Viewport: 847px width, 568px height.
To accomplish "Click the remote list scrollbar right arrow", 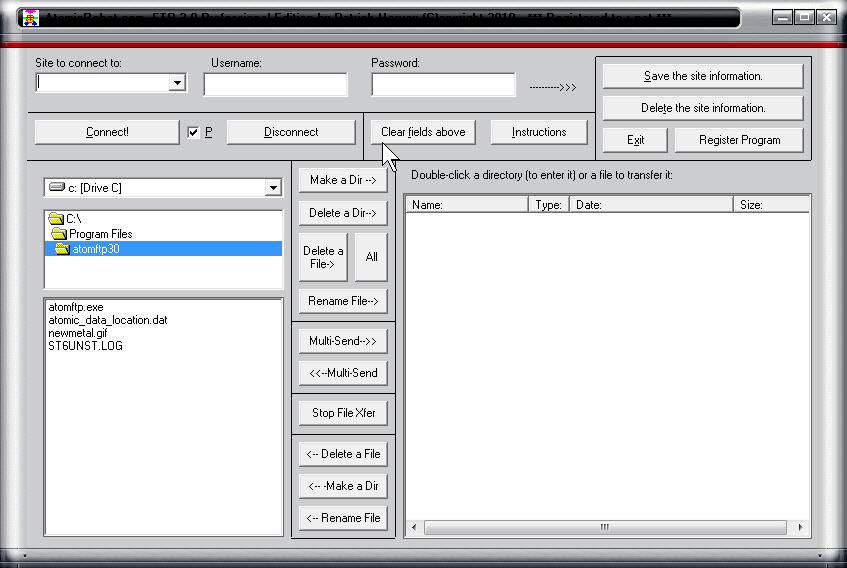I will [x=801, y=528].
